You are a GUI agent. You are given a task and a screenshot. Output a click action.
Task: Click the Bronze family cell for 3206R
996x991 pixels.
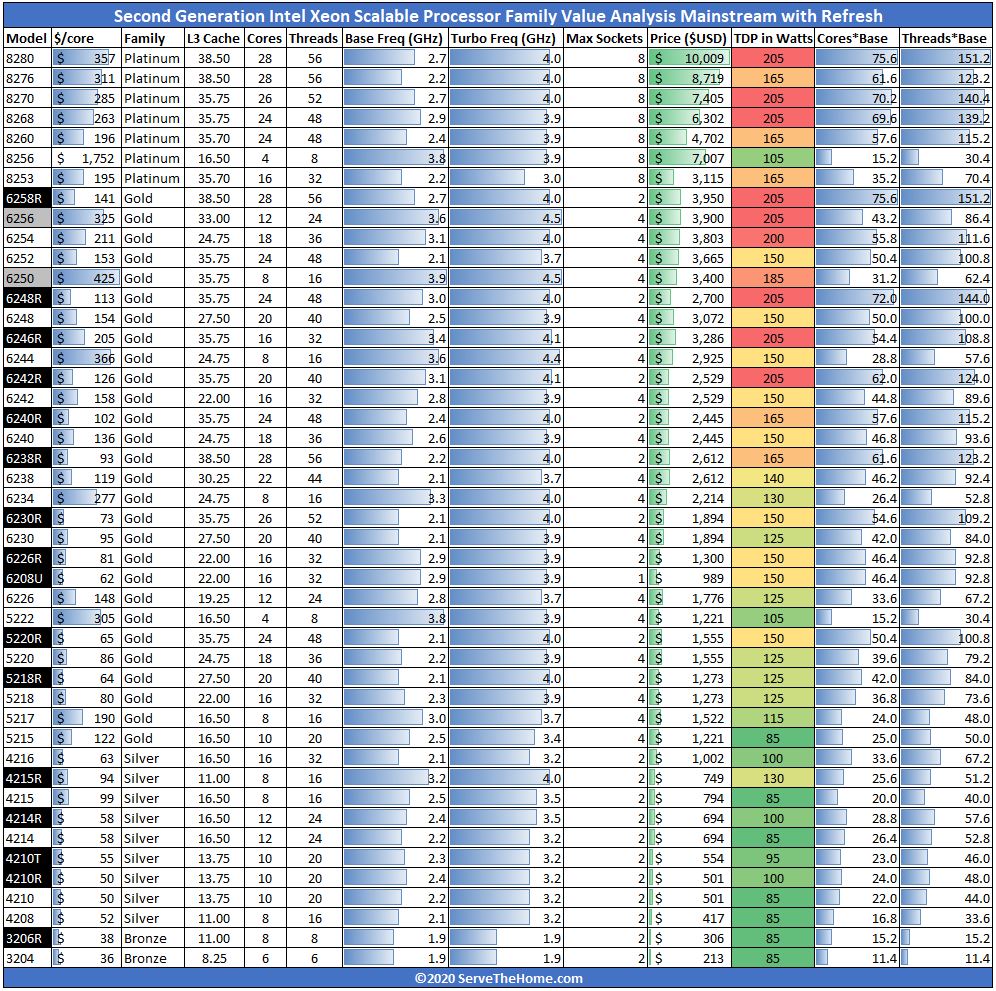[153, 938]
